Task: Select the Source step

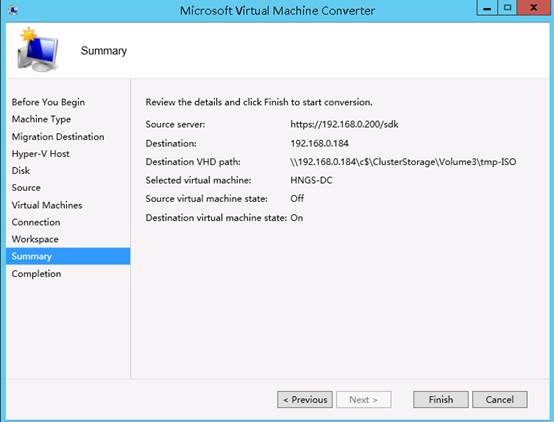Action: click(x=26, y=188)
